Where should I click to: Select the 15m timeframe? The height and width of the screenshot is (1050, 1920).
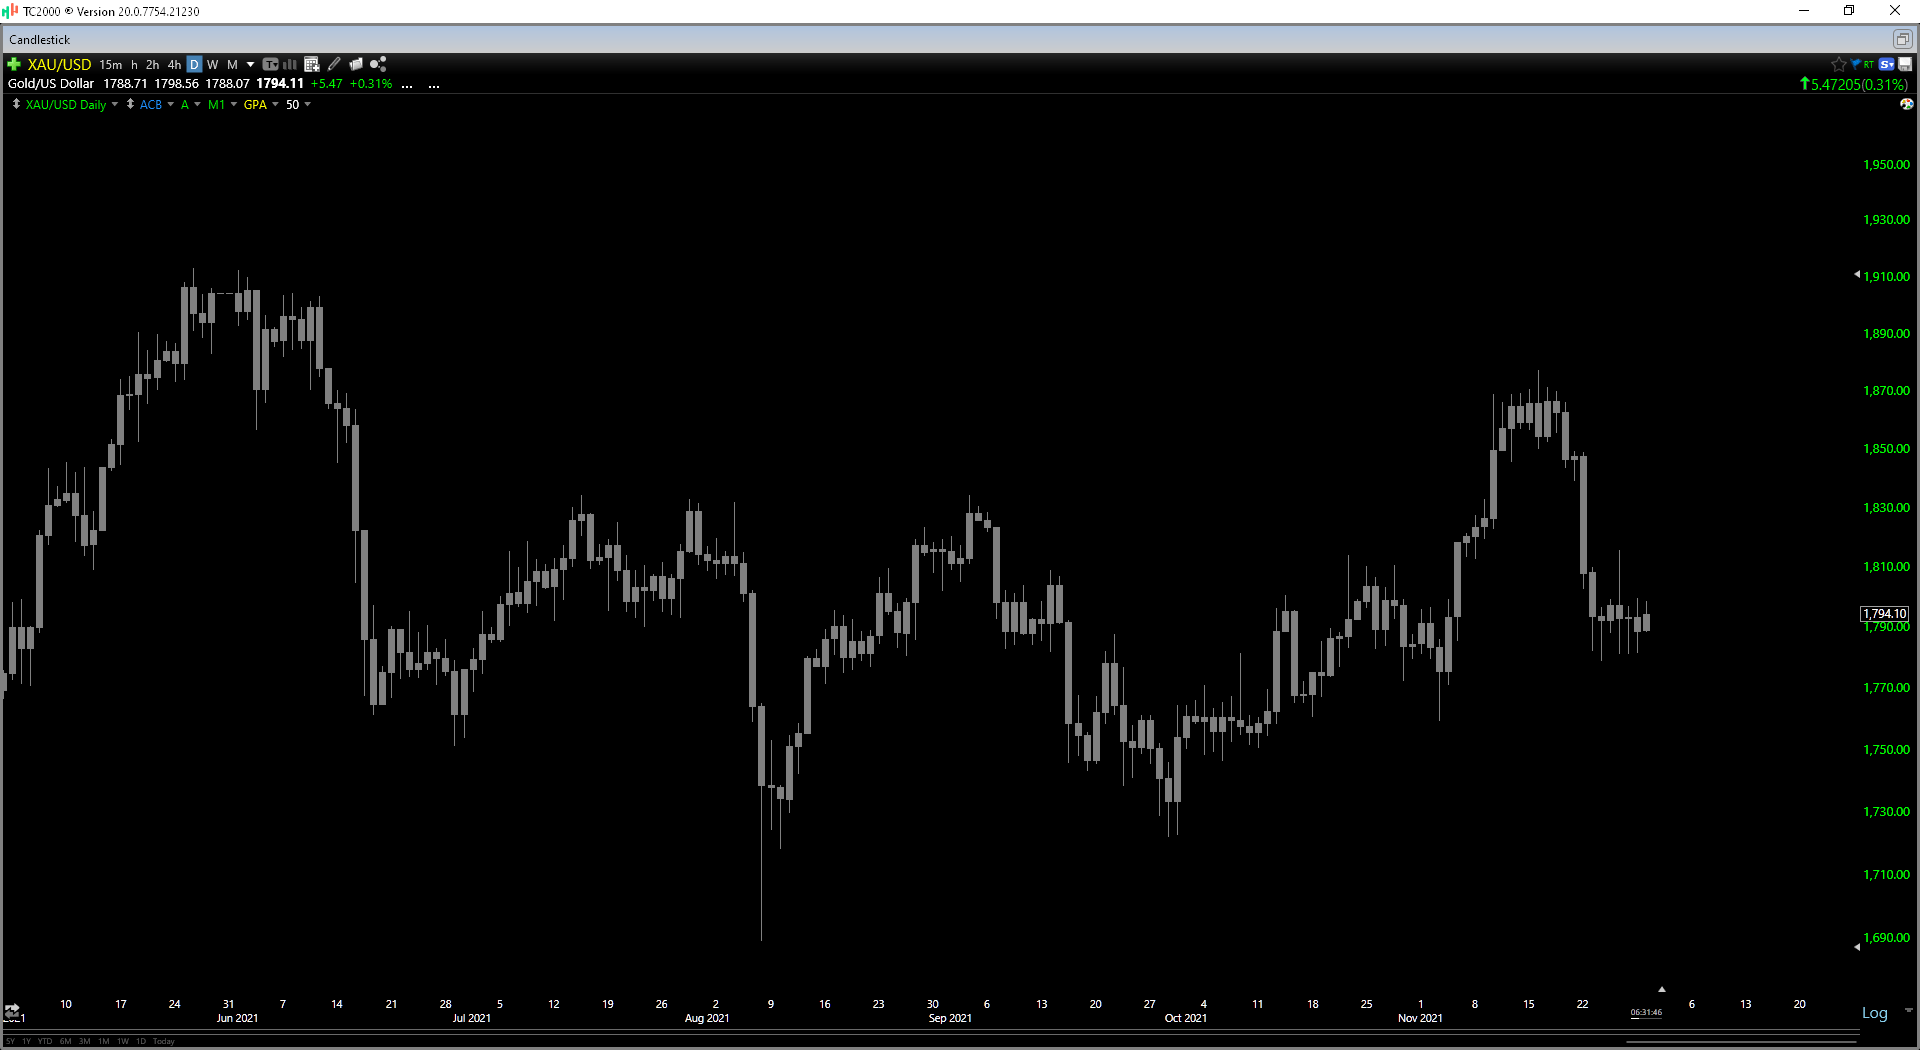[x=110, y=64]
